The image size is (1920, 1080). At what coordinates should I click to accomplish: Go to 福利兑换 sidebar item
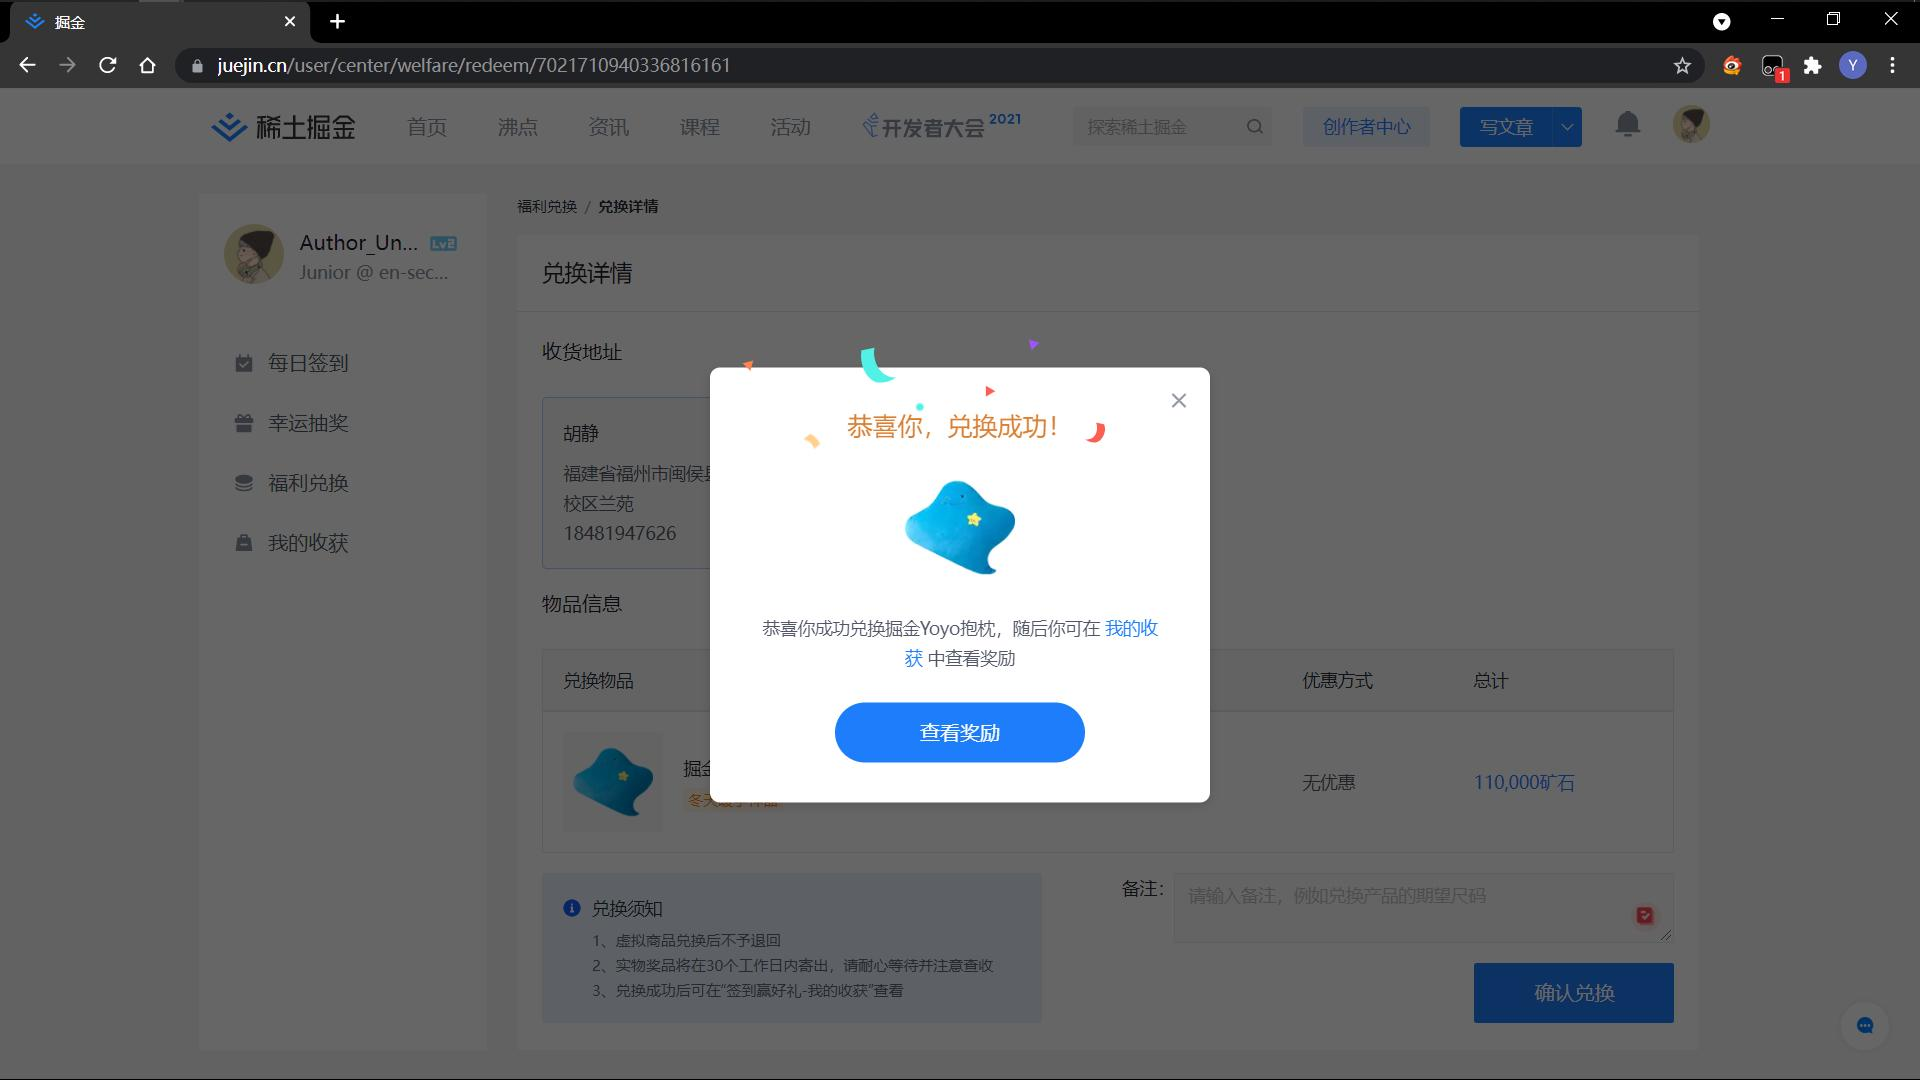point(307,483)
